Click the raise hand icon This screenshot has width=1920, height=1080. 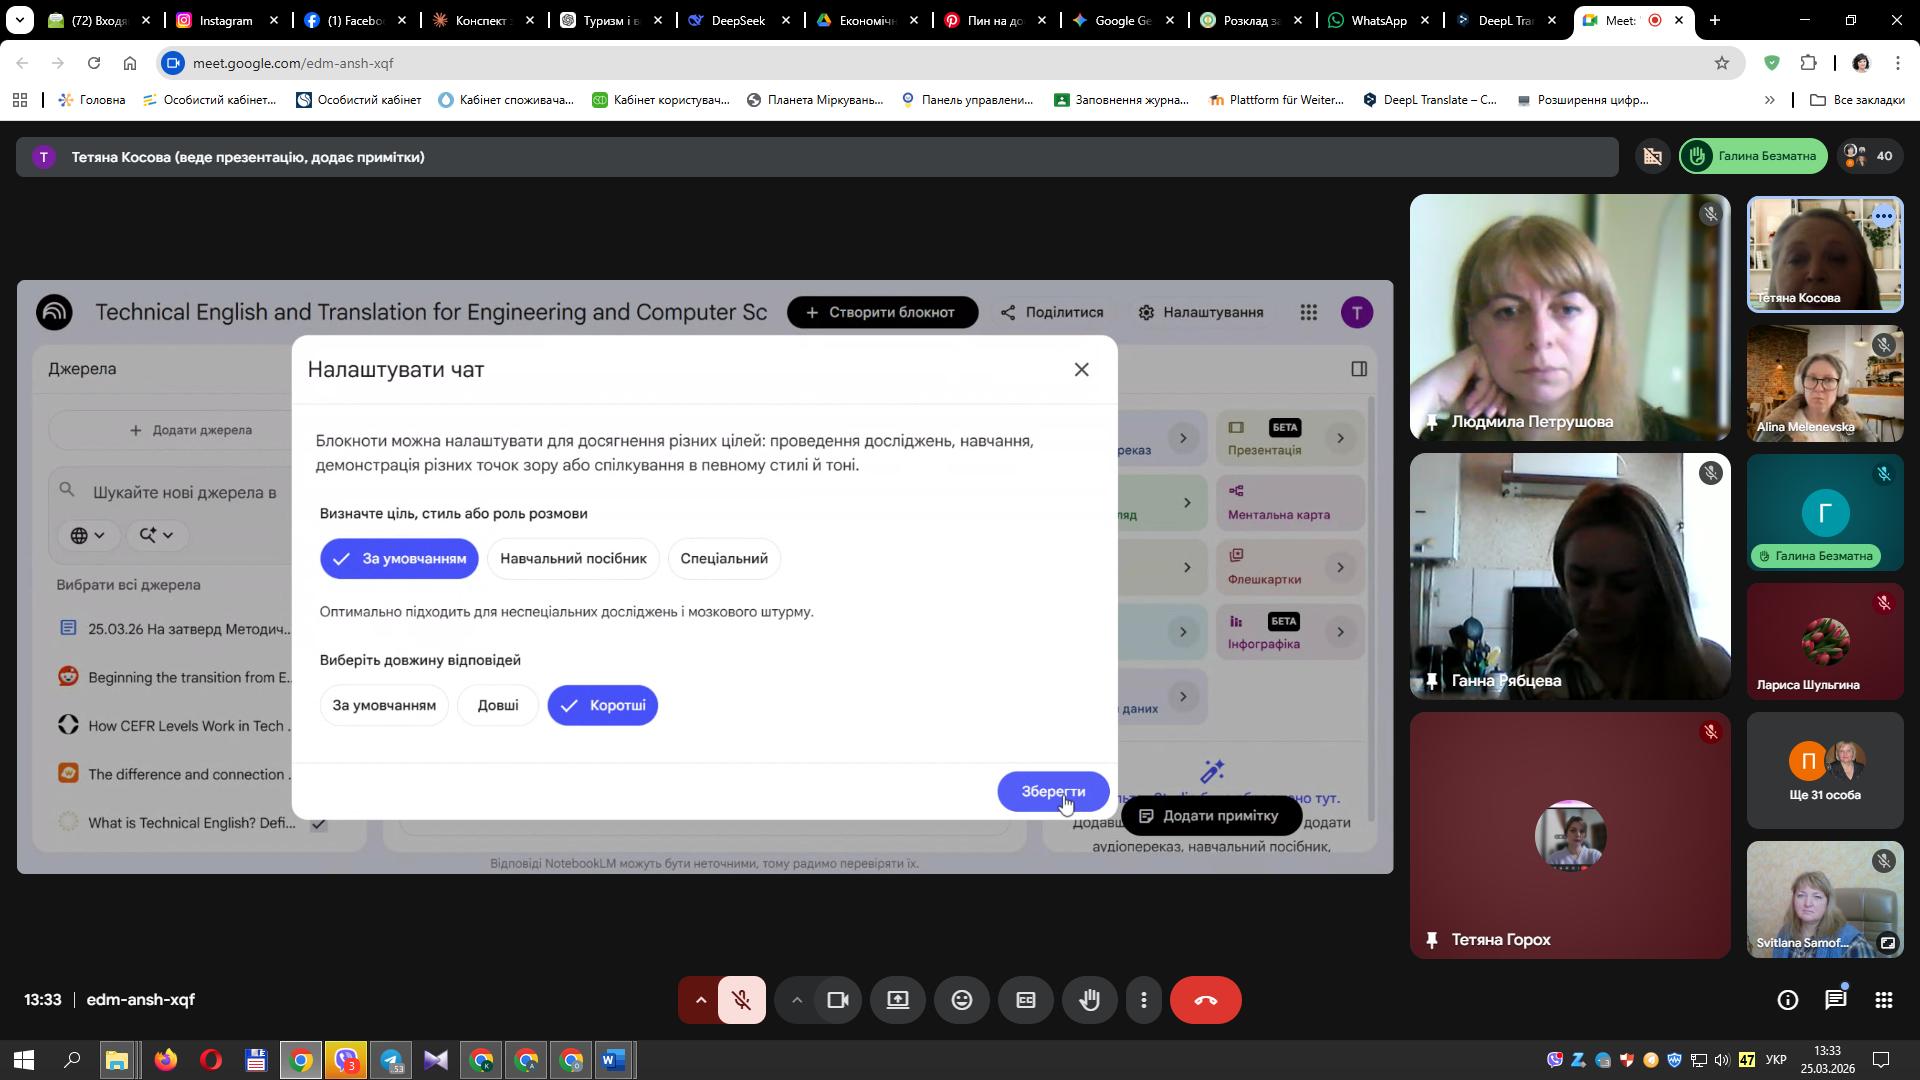[x=1089, y=1000]
